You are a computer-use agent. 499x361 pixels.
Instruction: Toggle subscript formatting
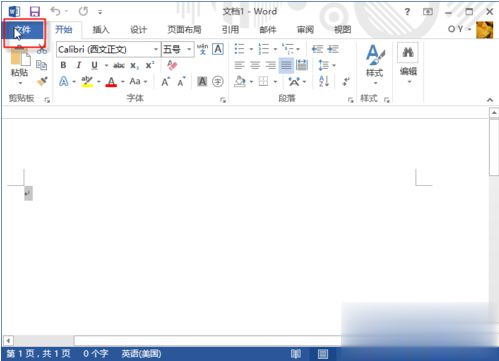coord(134,65)
